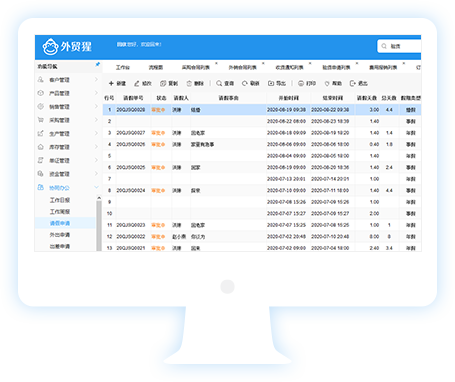455x382 pixels.
Task: Click the 导出 (export) toolbar icon
Action: tap(271, 83)
